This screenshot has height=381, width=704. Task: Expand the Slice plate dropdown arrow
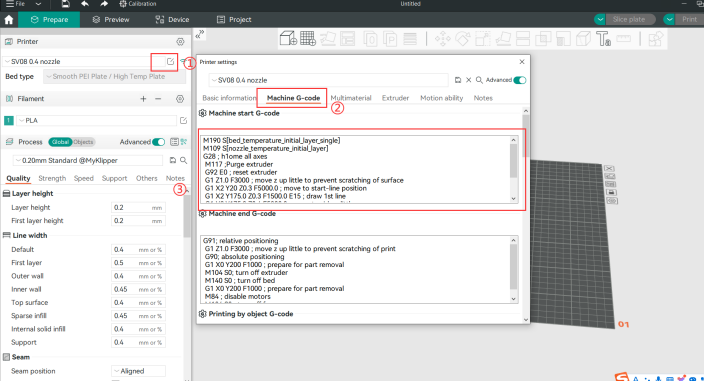pos(599,19)
